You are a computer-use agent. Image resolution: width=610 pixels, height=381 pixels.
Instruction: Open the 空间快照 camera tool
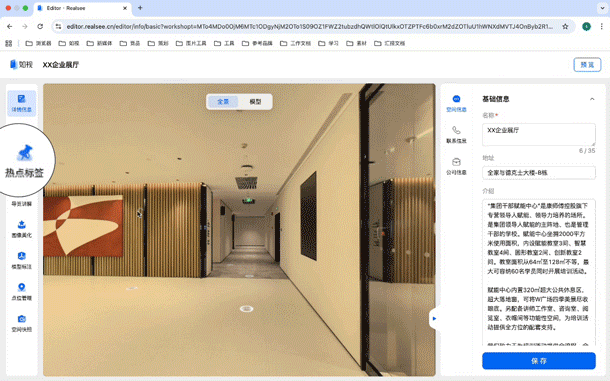coord(22,323)
